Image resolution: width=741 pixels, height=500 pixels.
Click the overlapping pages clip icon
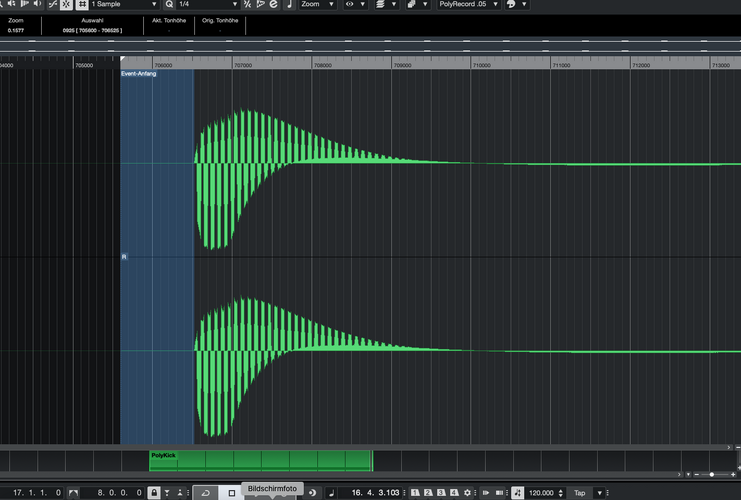coord(412,4)
